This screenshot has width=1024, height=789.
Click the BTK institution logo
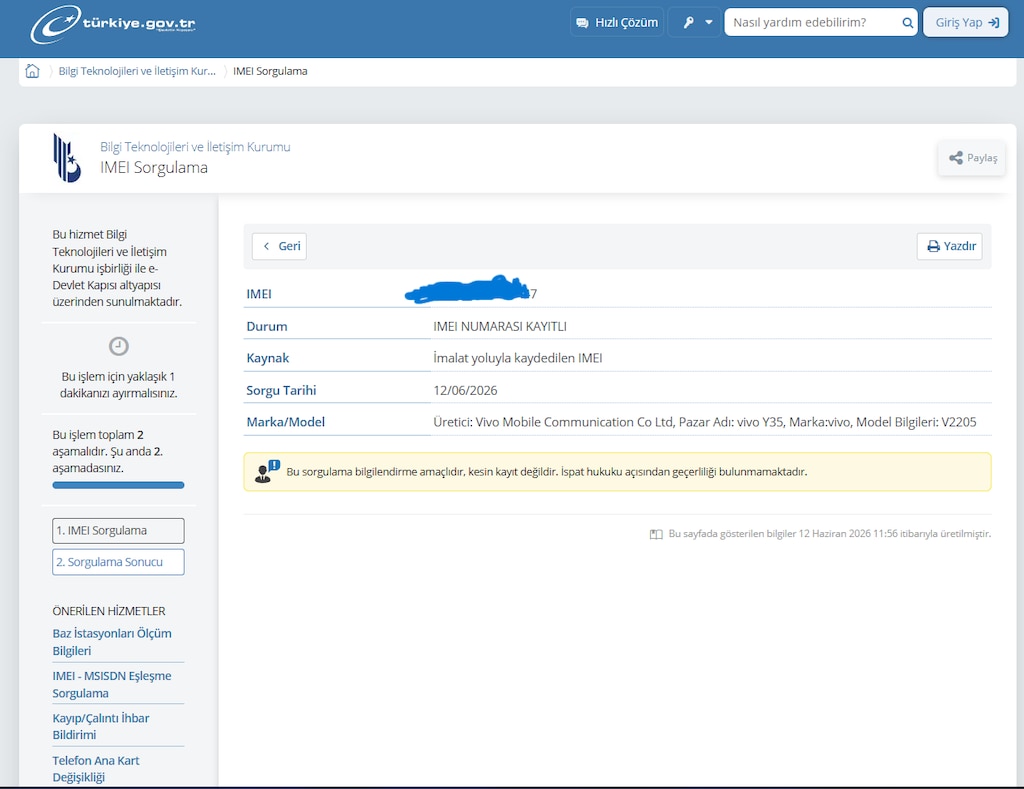[67, 157]
